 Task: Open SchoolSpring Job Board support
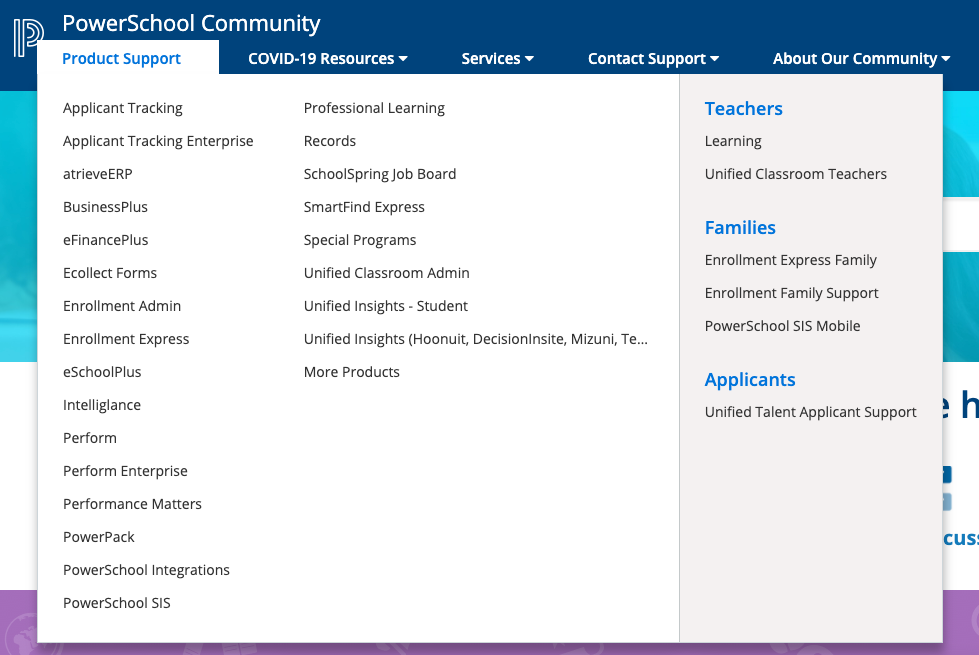point(380,174)
